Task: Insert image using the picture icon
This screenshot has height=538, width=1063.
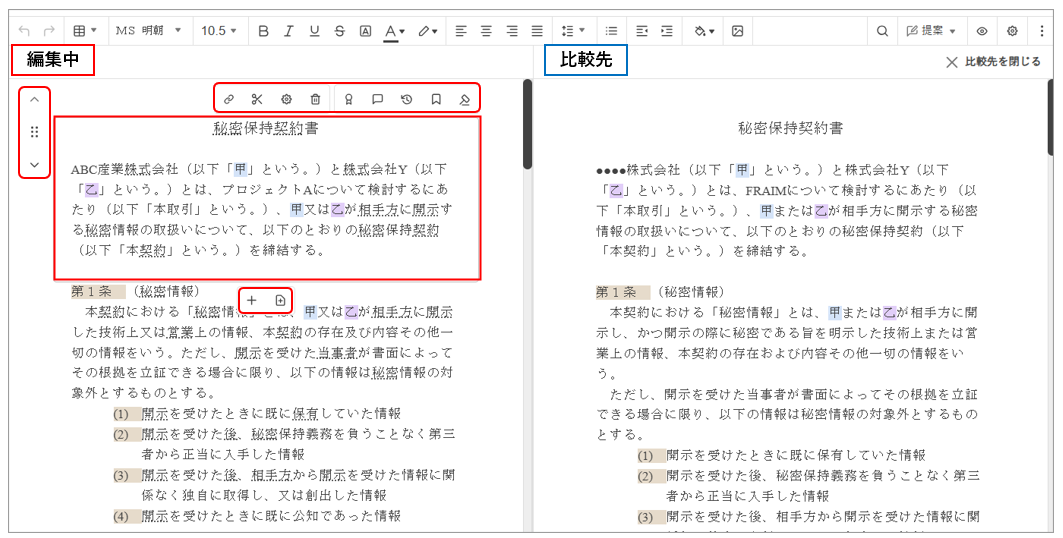Action: tap(737, 31)
